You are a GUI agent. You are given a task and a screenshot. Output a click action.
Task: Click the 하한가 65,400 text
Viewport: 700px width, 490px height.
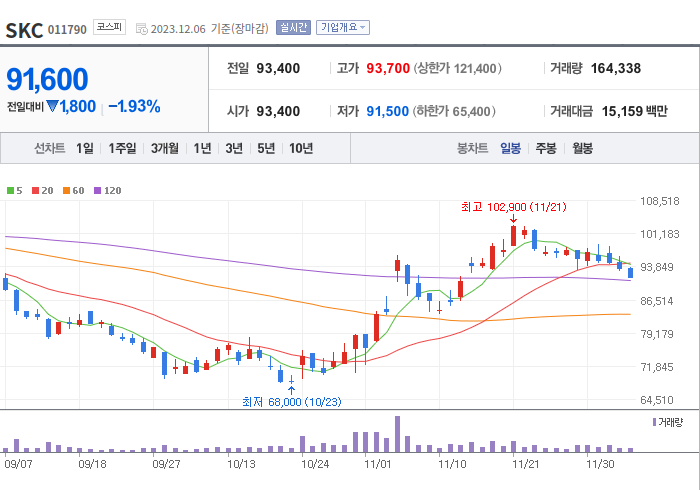(454, 111)
